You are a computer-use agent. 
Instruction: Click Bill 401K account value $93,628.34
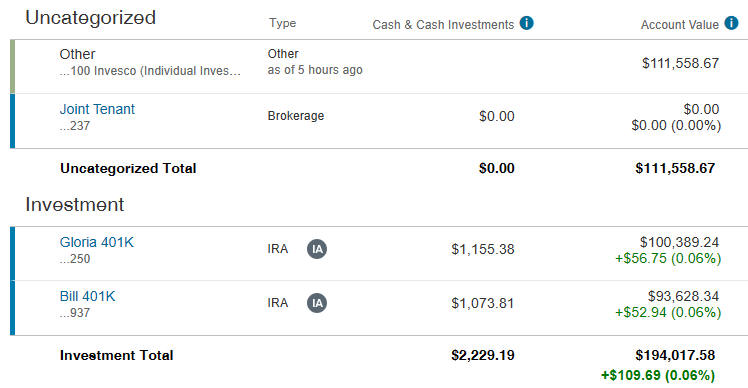683,296
